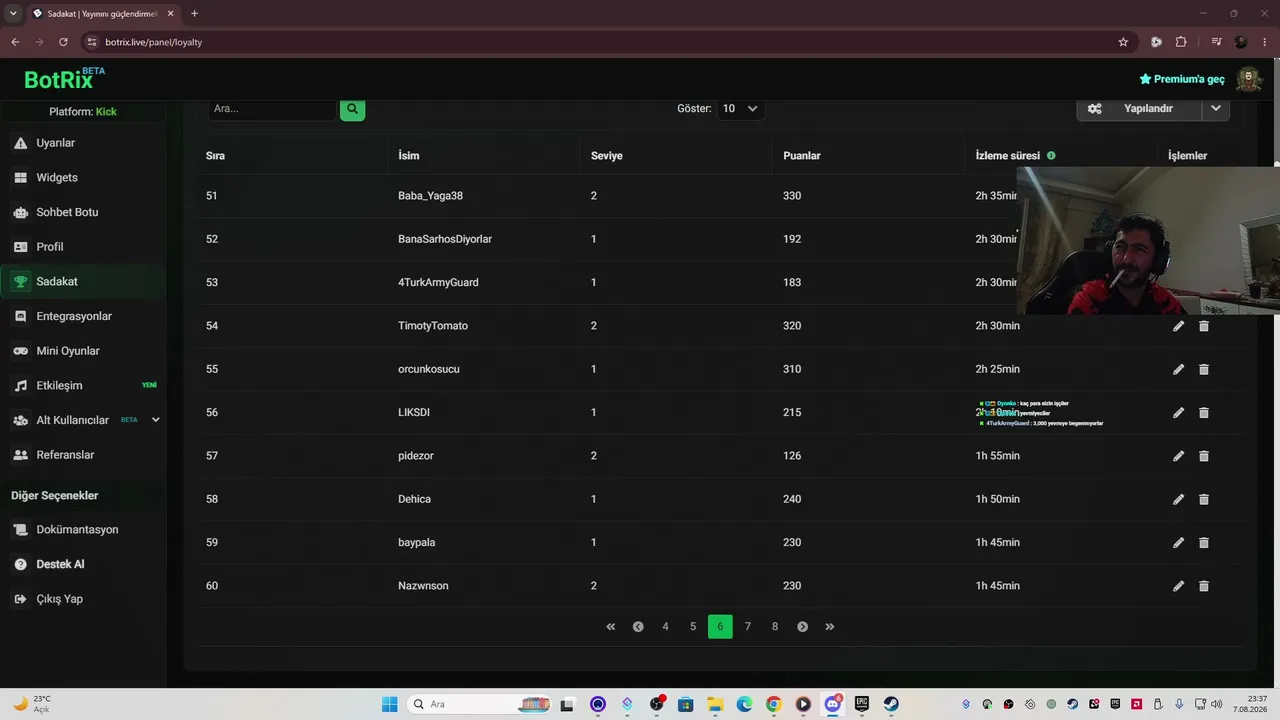Expand the Yapılandır dropdown arrow

pyautogui.click(x=1216, y=108)
